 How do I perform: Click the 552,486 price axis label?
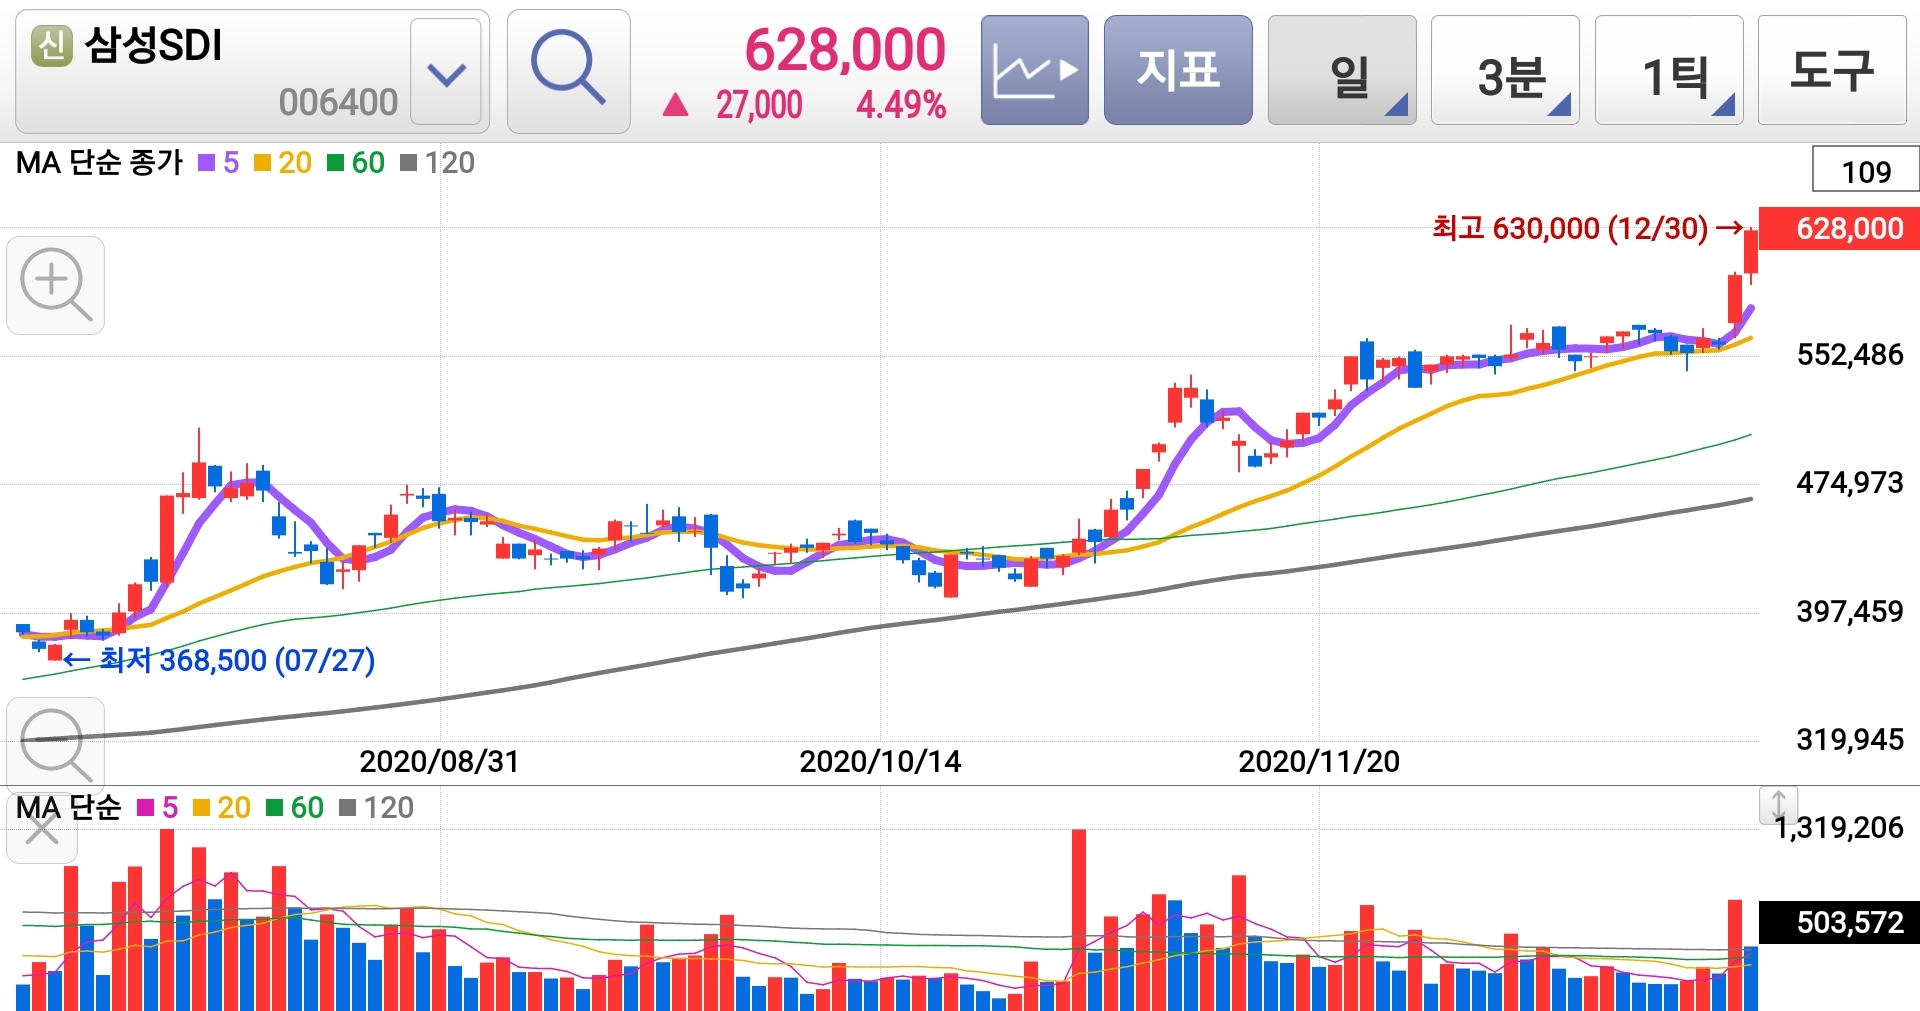tap(1850, 355)
